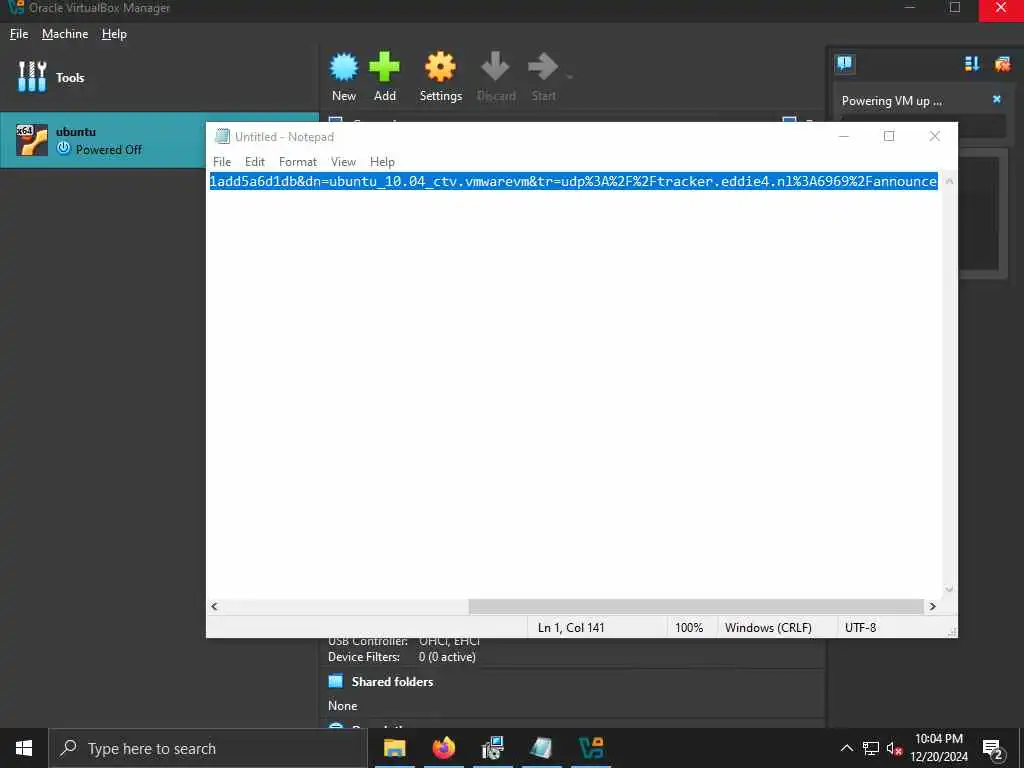Click the Shared folders icon

point(336,682)
